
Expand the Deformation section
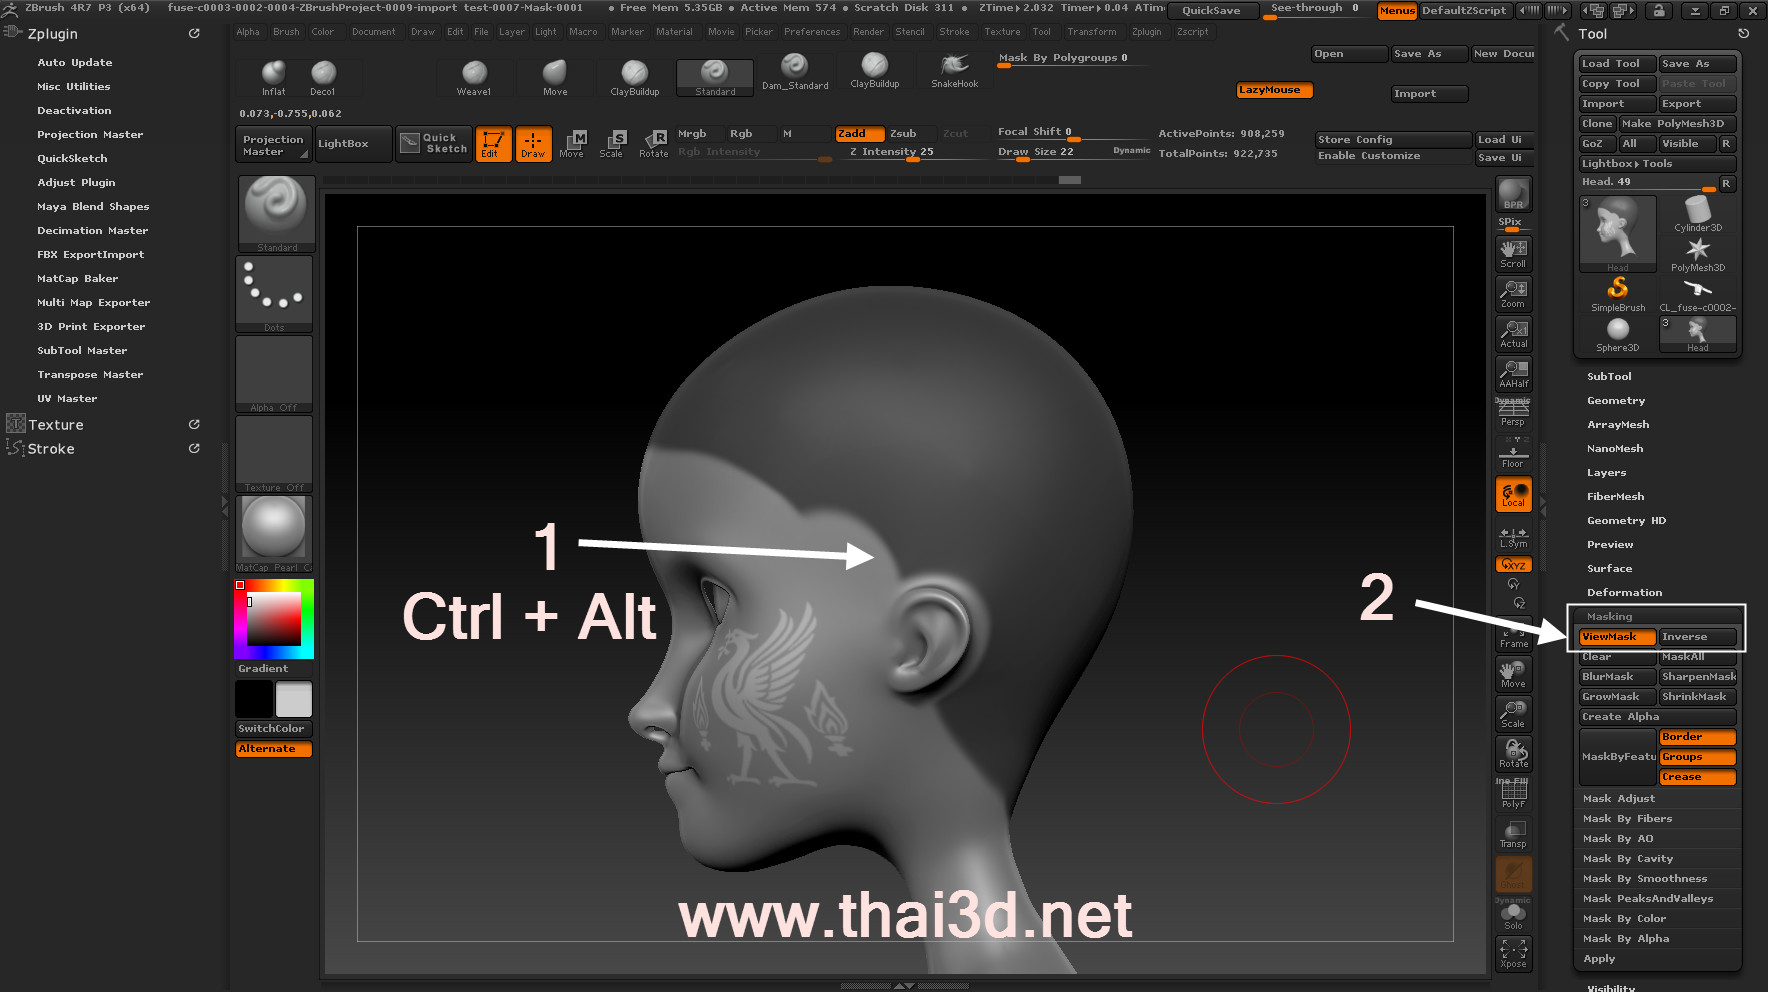click(1624, 593)
